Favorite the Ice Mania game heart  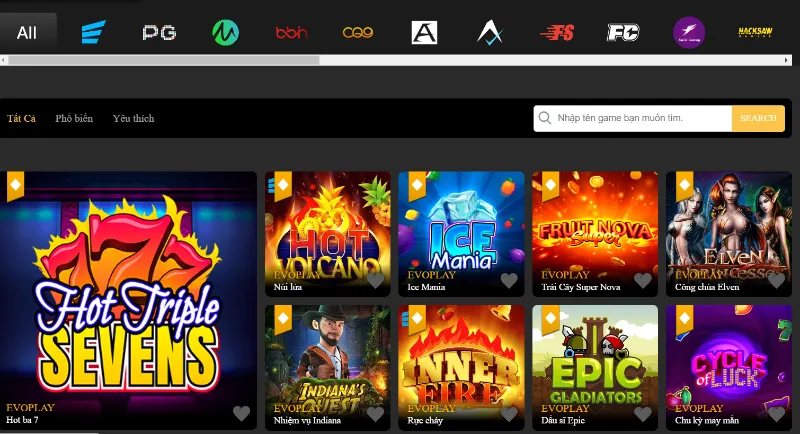click(509, 281)
